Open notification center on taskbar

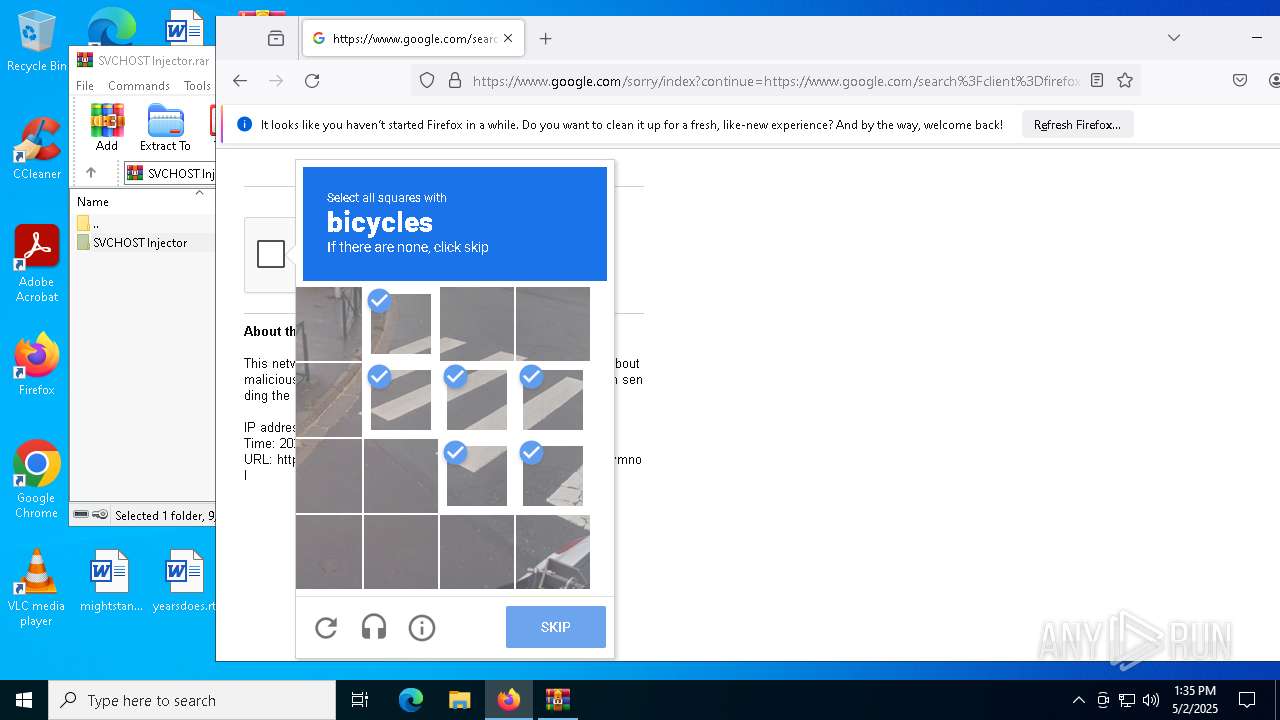pyautogui.click(x=1247, y=700)
